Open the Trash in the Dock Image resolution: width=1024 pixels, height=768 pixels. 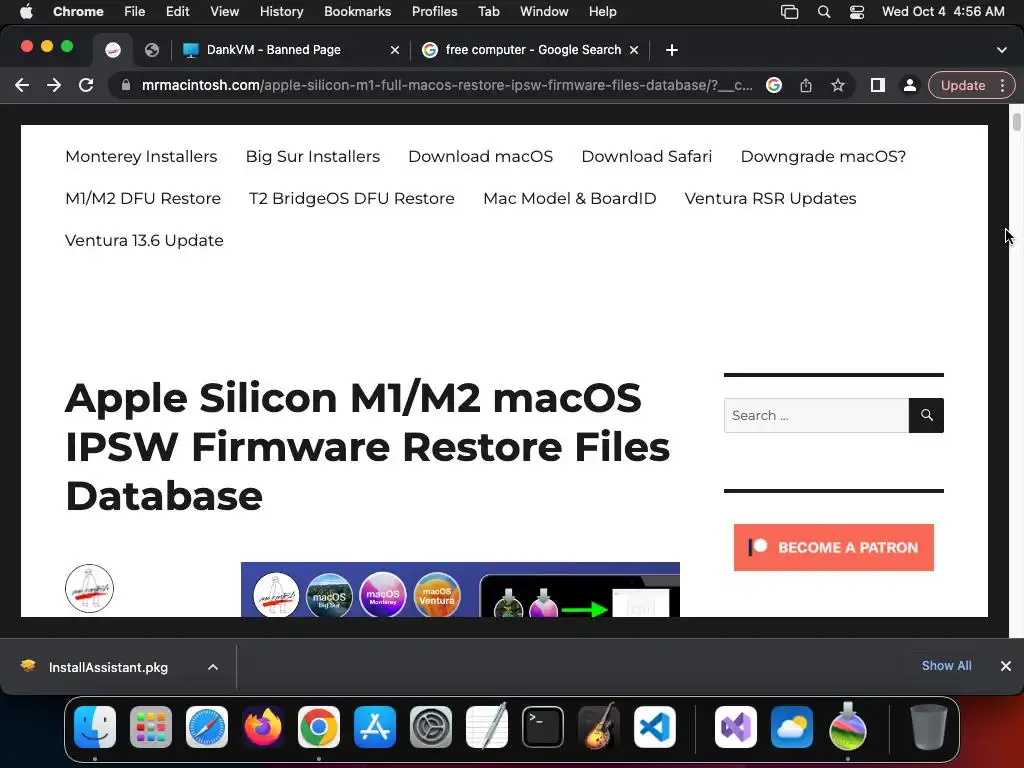(x=929, y=727)
